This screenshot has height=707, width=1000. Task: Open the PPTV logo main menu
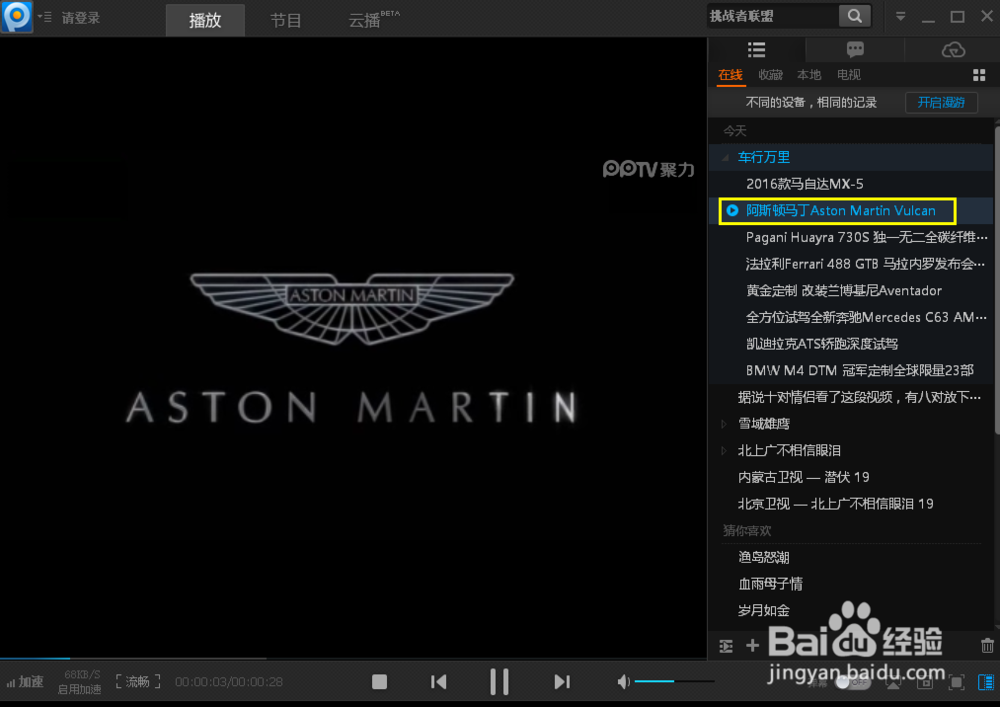(17, 17)
